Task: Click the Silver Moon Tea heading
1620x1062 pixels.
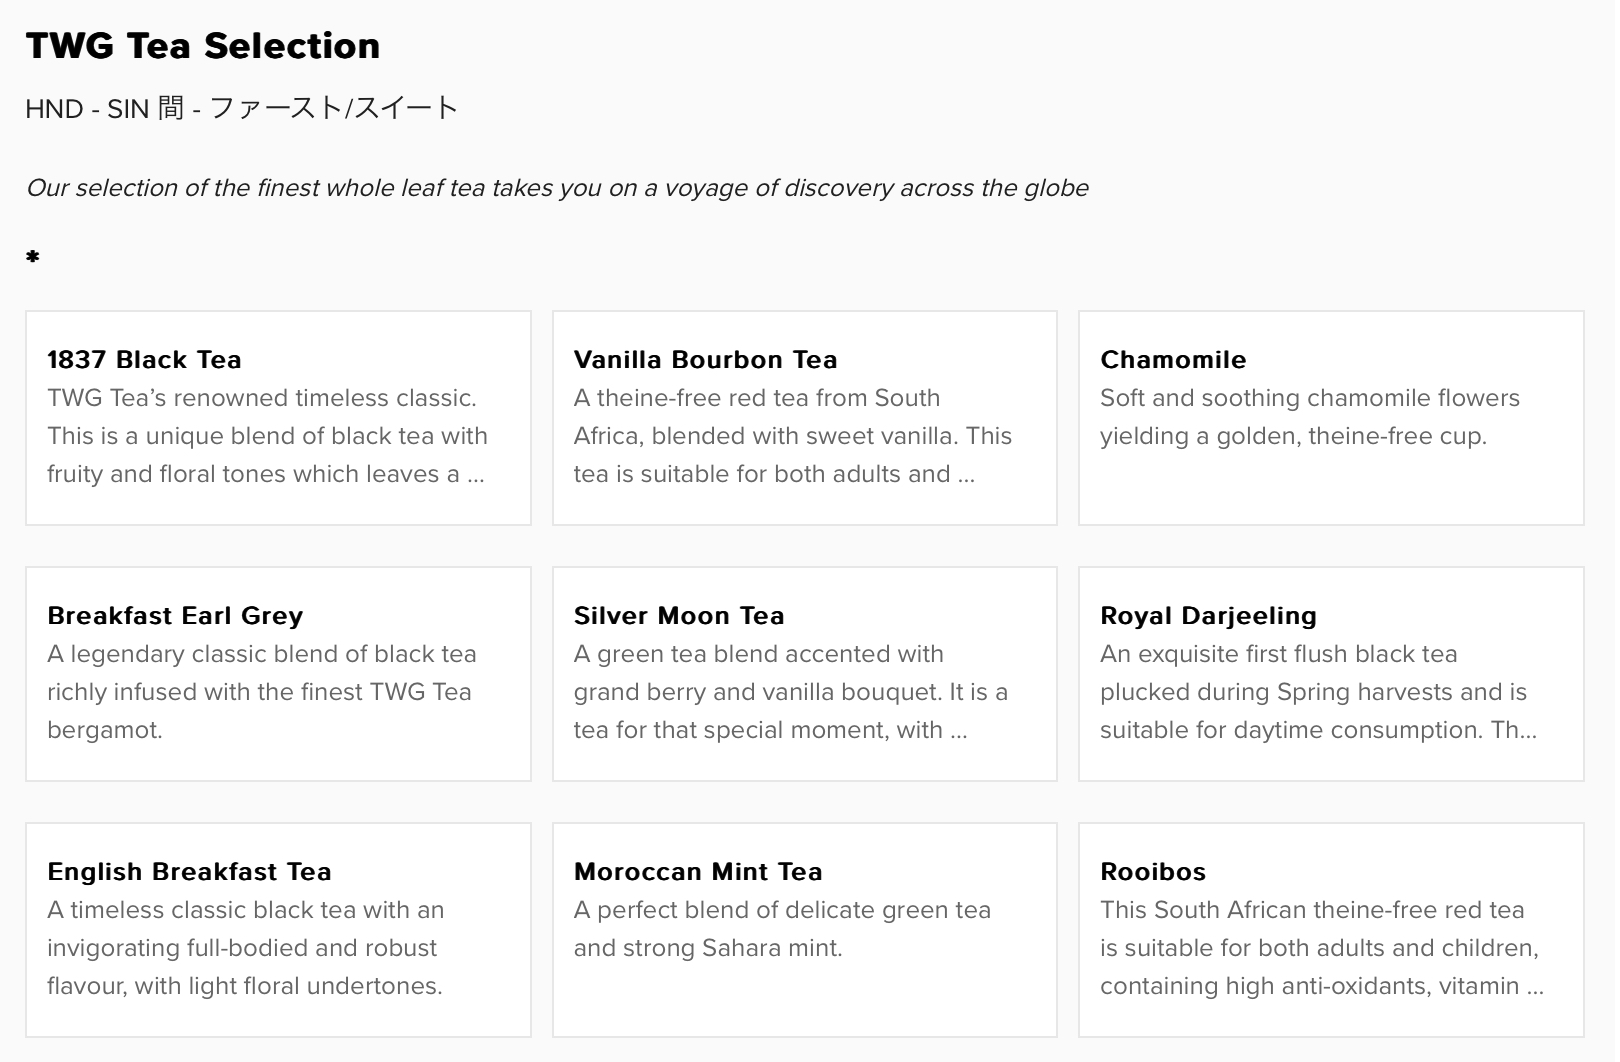Action: click(x=679, y=616)
